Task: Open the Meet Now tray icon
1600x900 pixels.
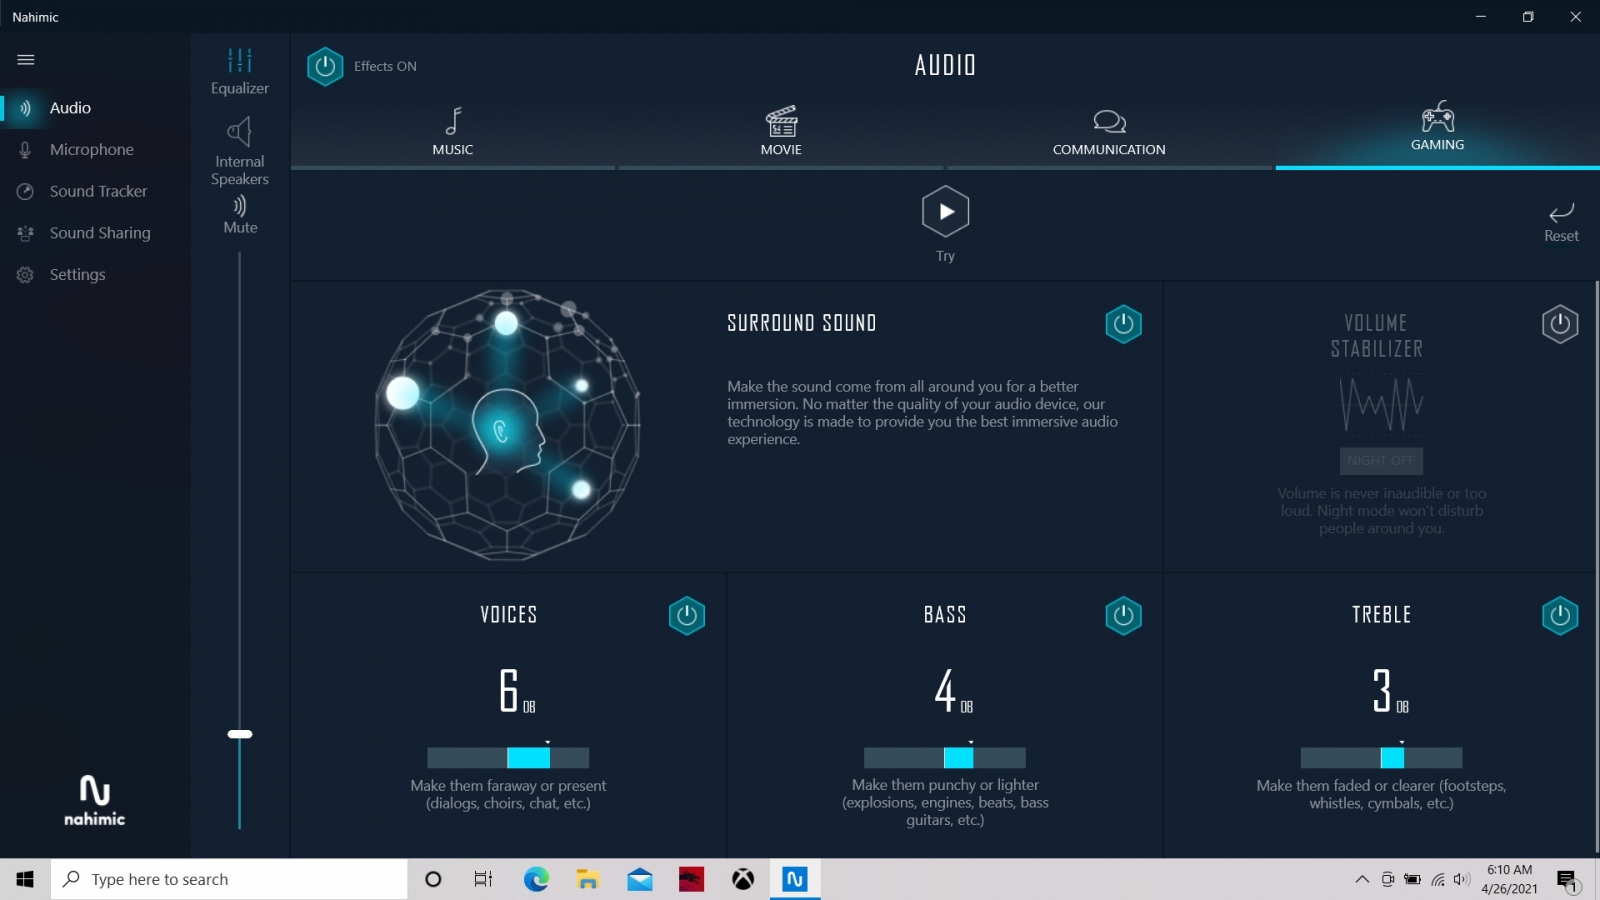Action: point(1387,879)
